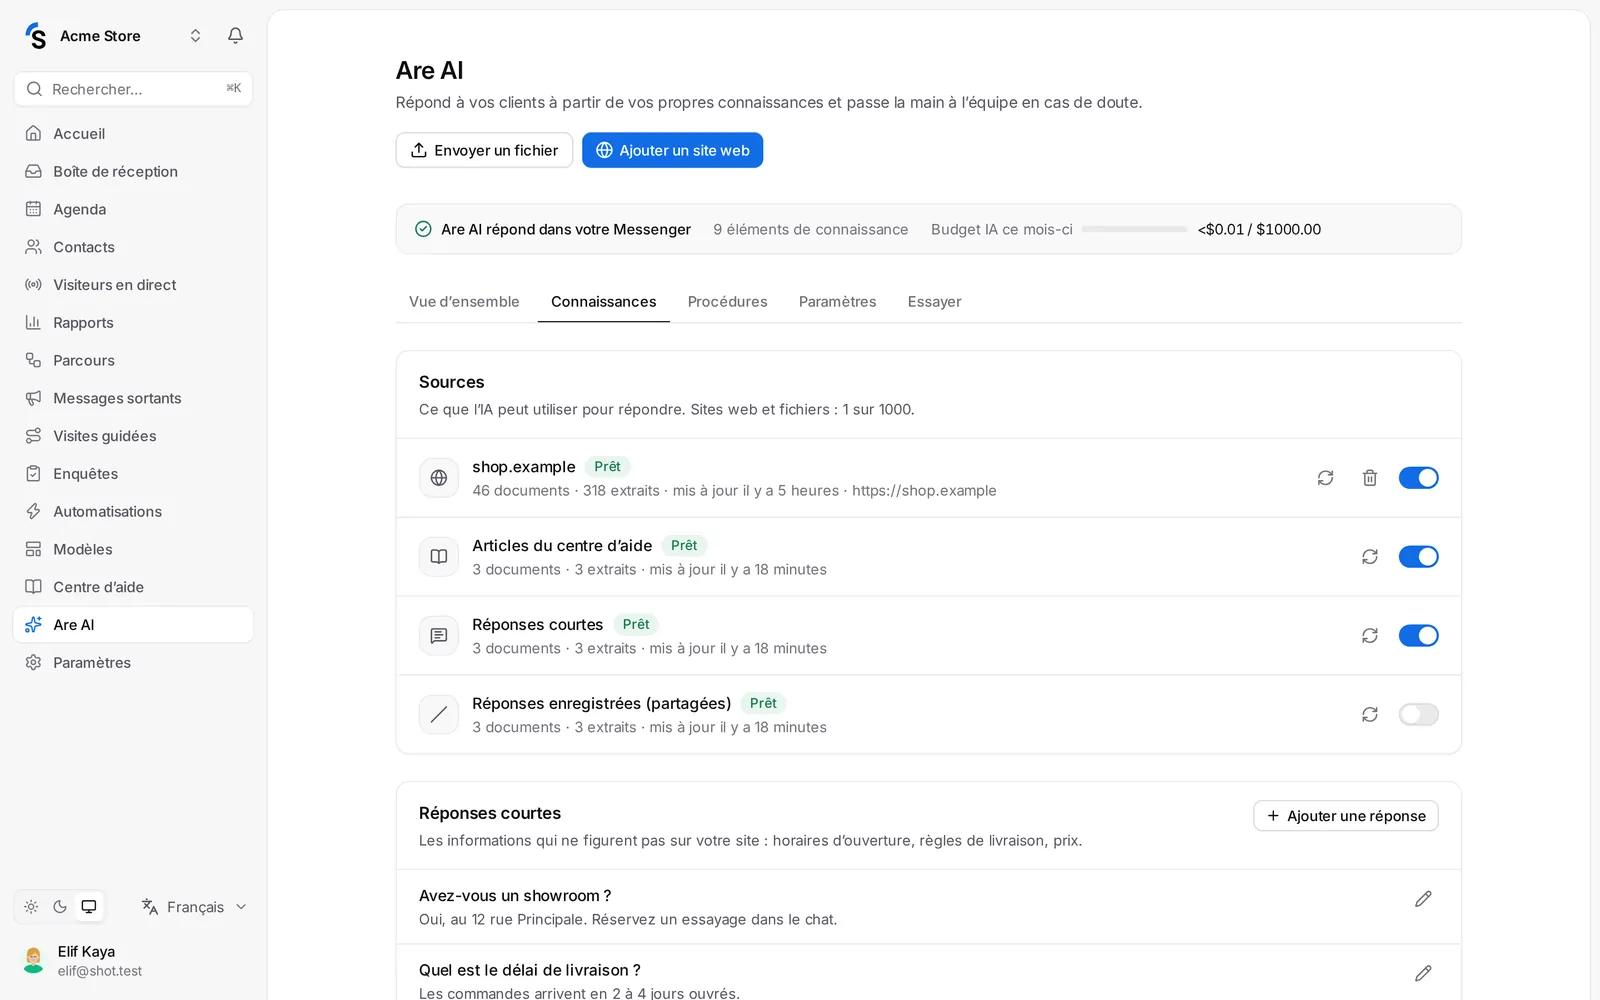Refresh Réponses enregistrées (partagées) source
Viewport: 1600px width, 1000px height.
1370,715
